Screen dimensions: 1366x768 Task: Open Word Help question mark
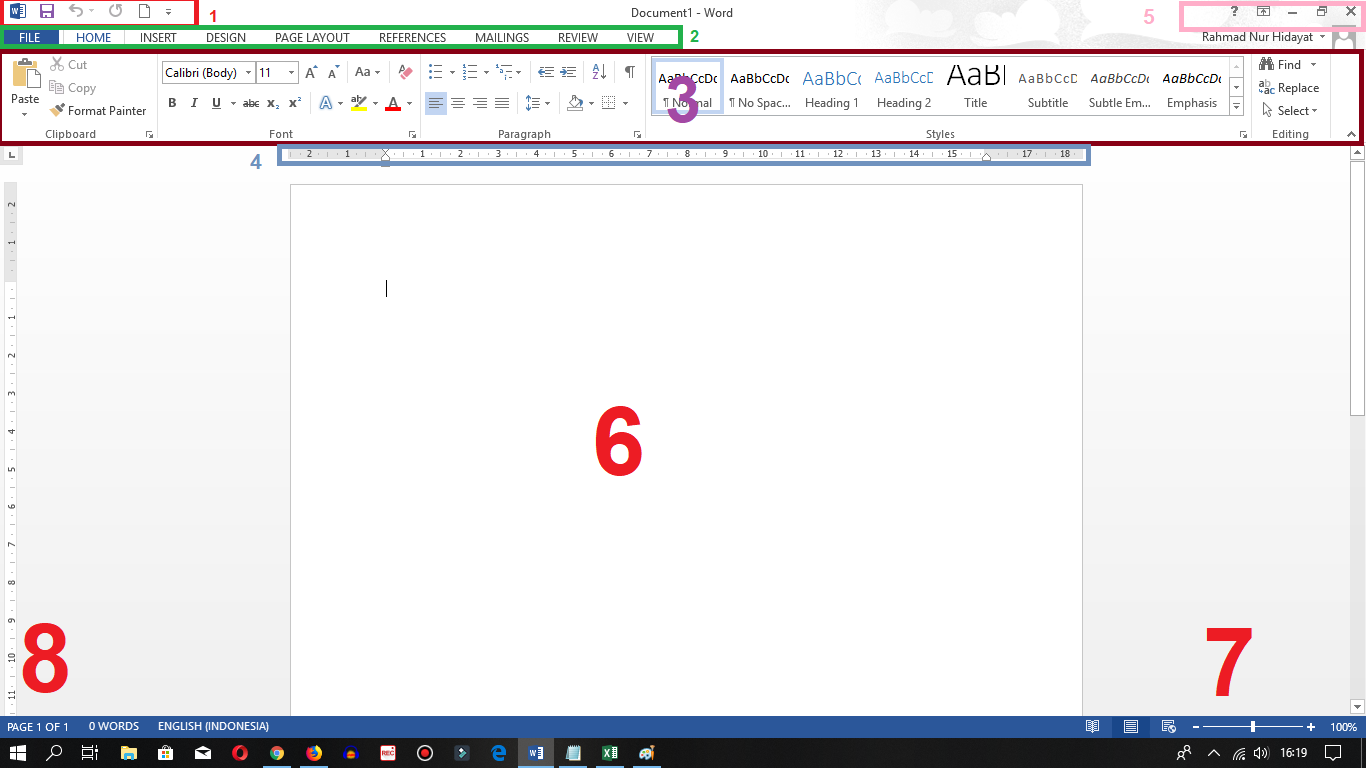coord(1235,12)
